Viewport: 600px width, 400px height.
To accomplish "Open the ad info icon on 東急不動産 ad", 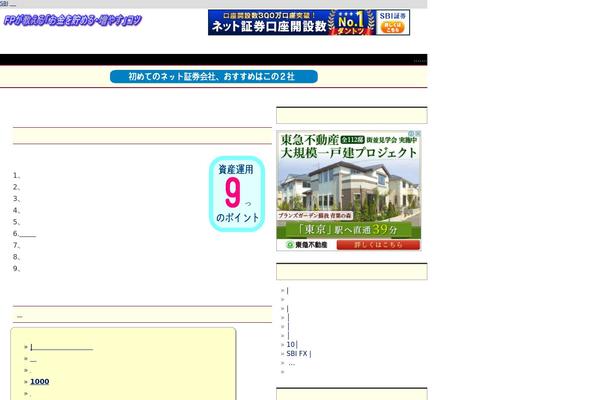I will tap(411, 134).
